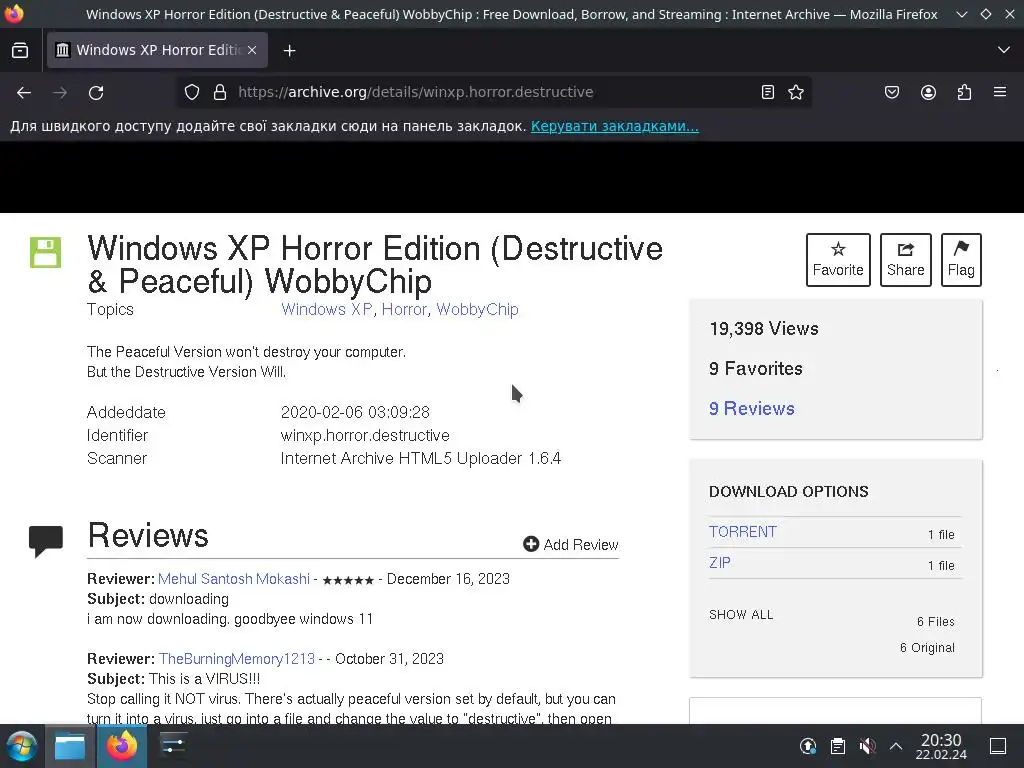Open the file manager taskbar icon

click(x=70, y=746)
